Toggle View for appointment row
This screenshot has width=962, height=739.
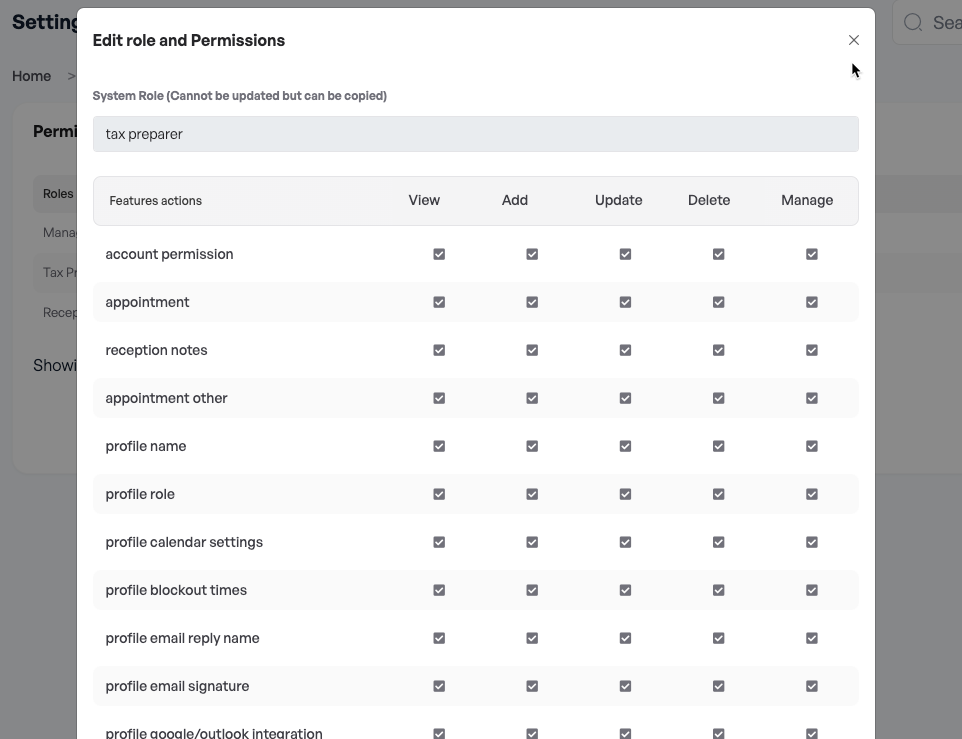coord(439,302)
